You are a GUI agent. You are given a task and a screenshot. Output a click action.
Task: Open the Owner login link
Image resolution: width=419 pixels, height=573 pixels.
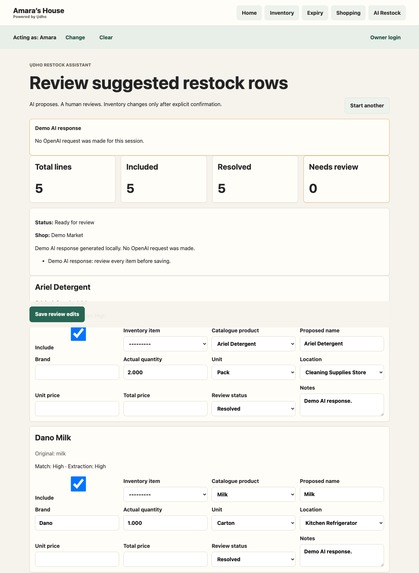pyautogui.click(x=385, y=37)
